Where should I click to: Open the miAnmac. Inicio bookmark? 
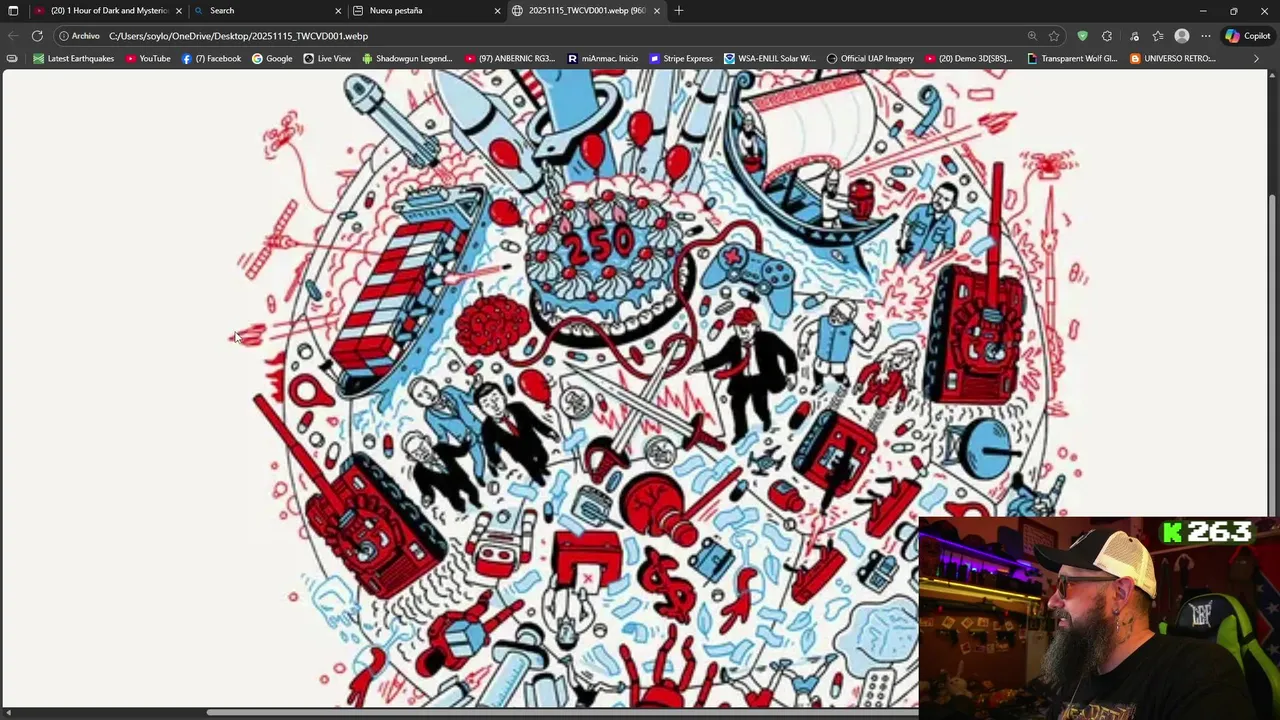pos(602,58)
